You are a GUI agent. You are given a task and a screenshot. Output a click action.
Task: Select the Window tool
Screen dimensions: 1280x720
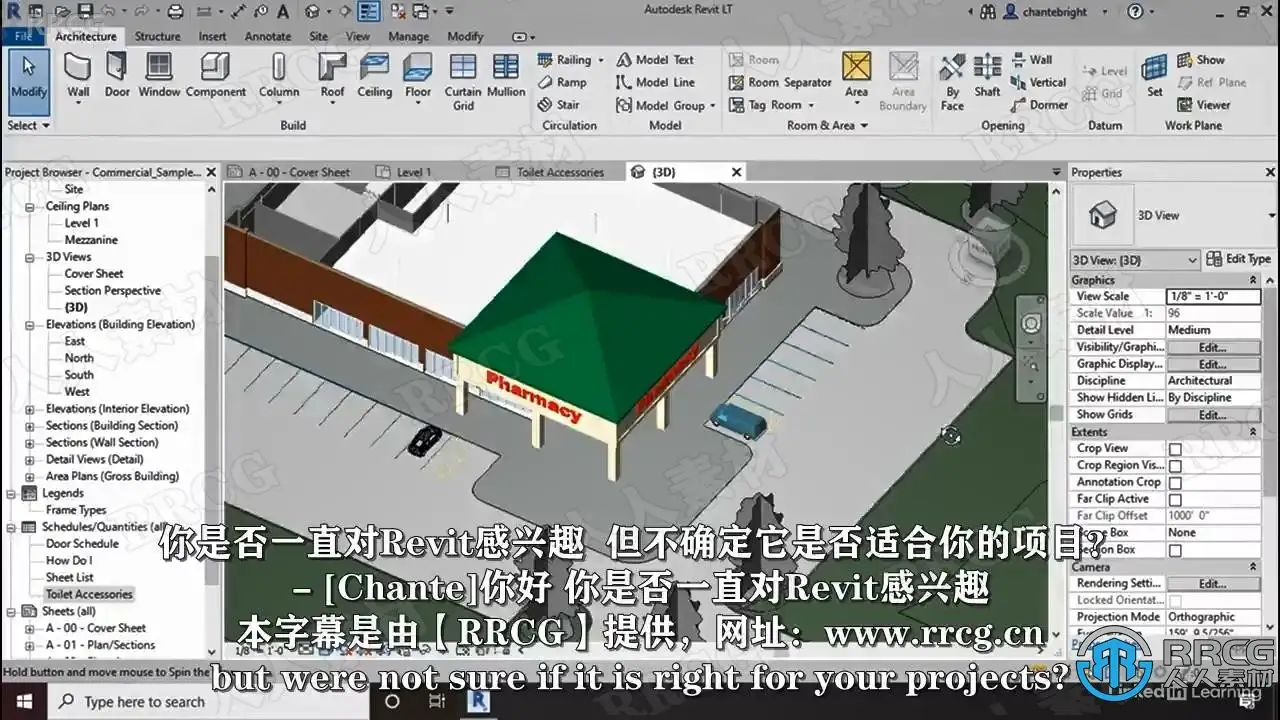coord(159,77)
